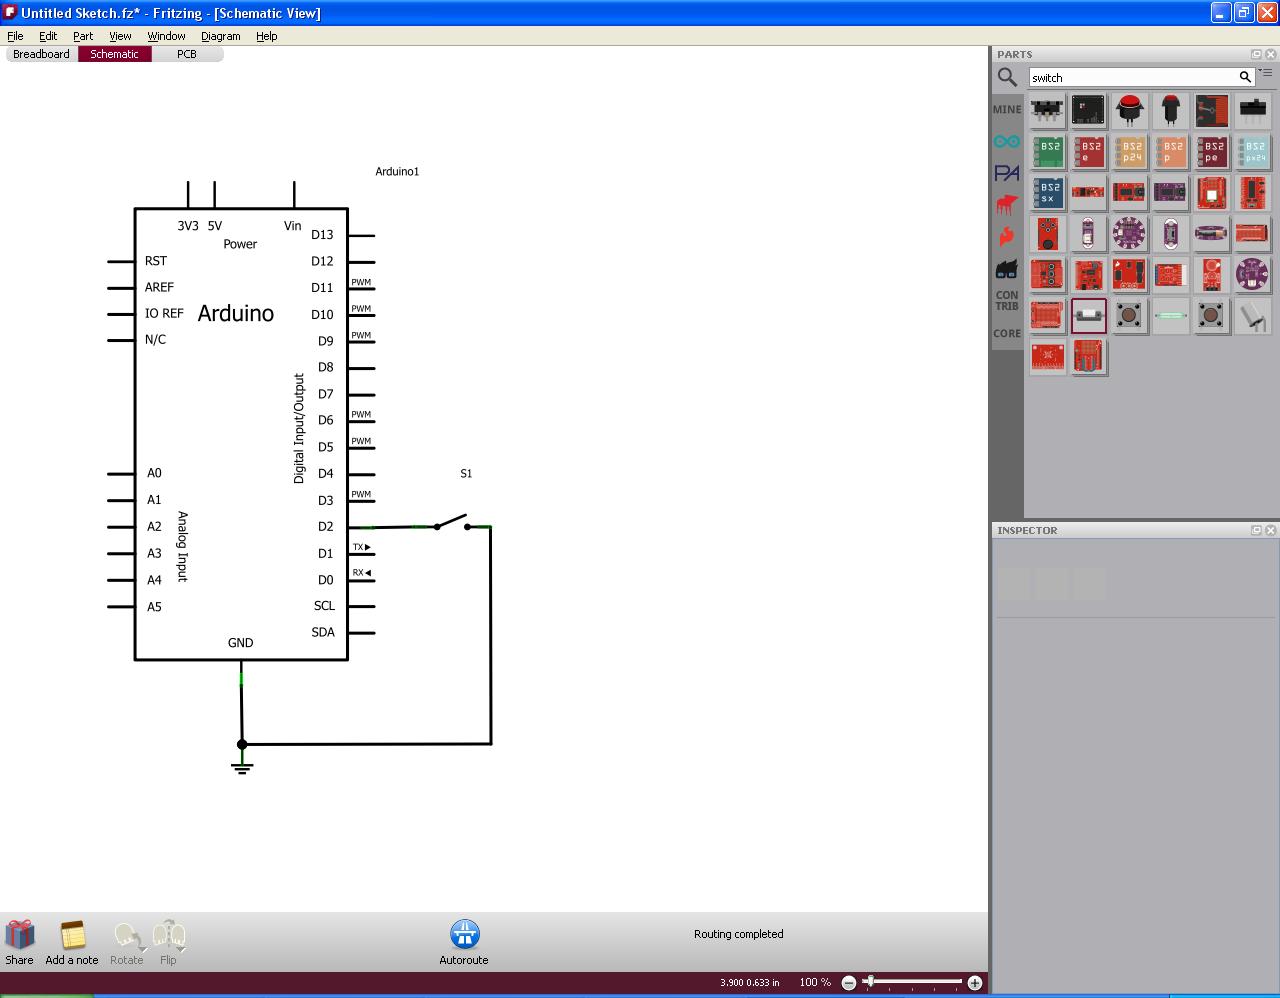
Task: Click the D13 pin label on the Arduino
Action: pyautogui.click(x=322, y=235)
